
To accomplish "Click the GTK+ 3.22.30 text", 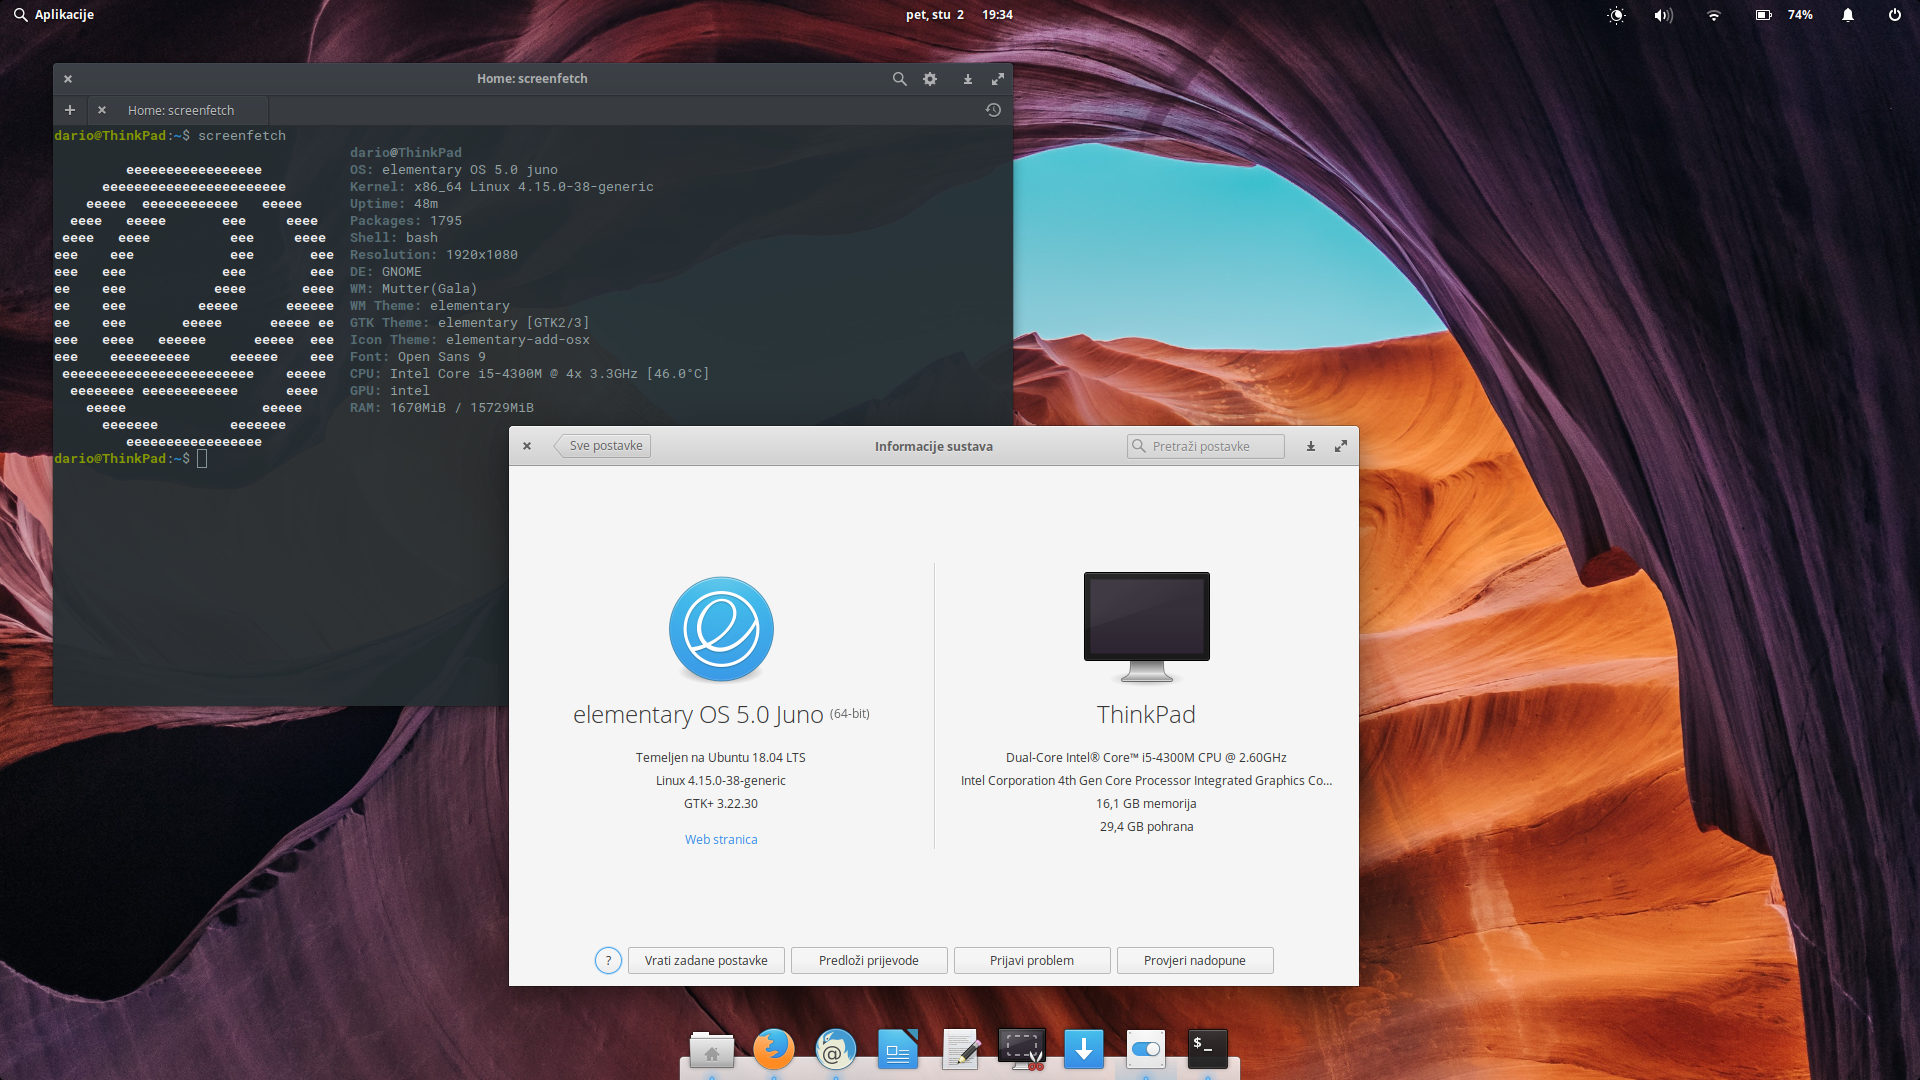I will click(x=721, y=804).
